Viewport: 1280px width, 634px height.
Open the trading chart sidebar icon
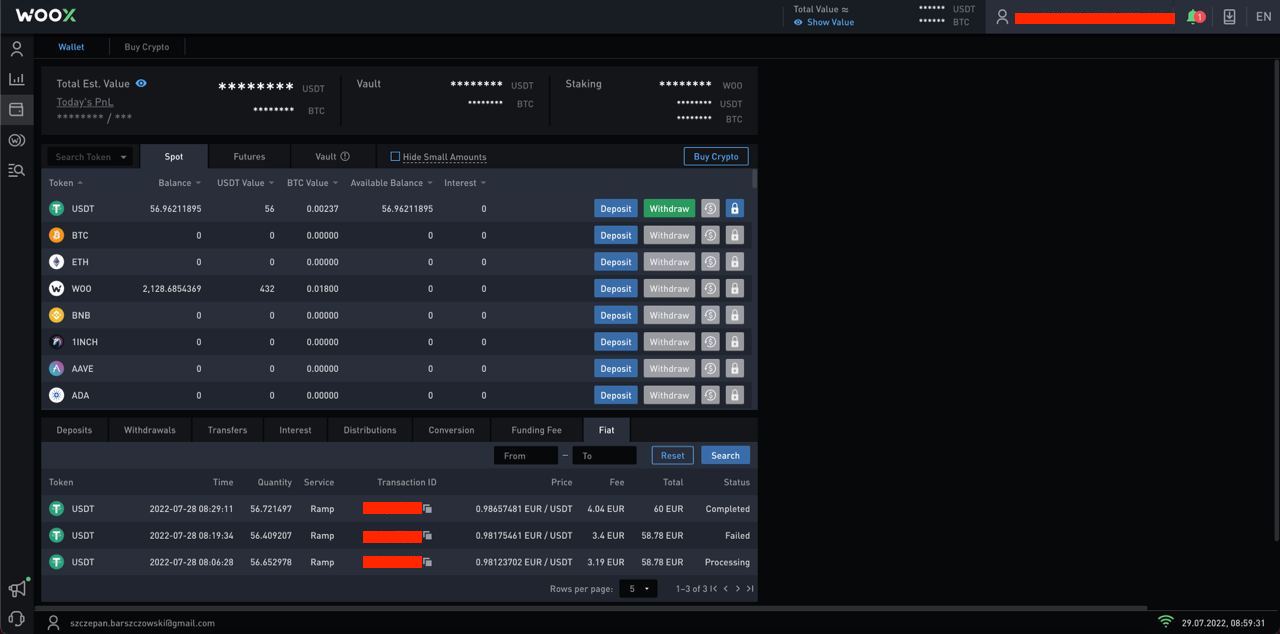tap(16, 79)
